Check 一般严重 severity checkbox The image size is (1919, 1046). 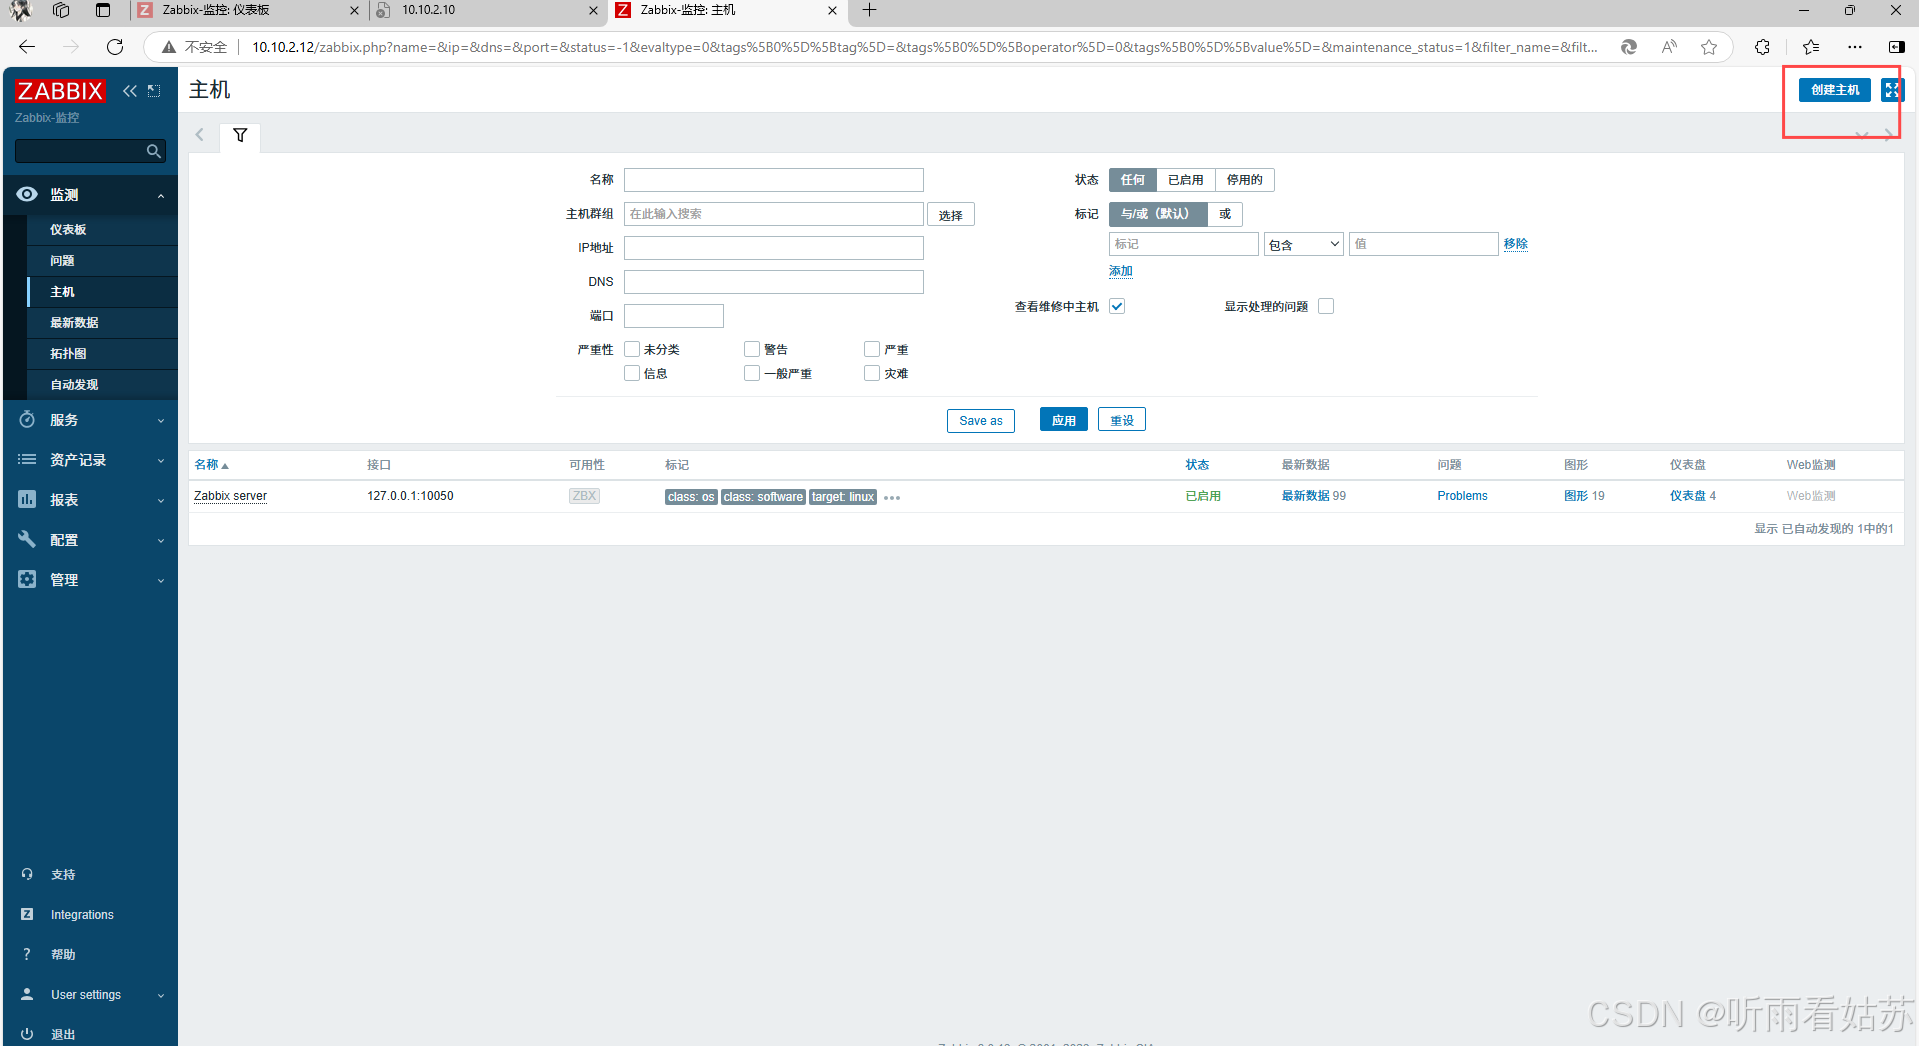click(752, 373)
